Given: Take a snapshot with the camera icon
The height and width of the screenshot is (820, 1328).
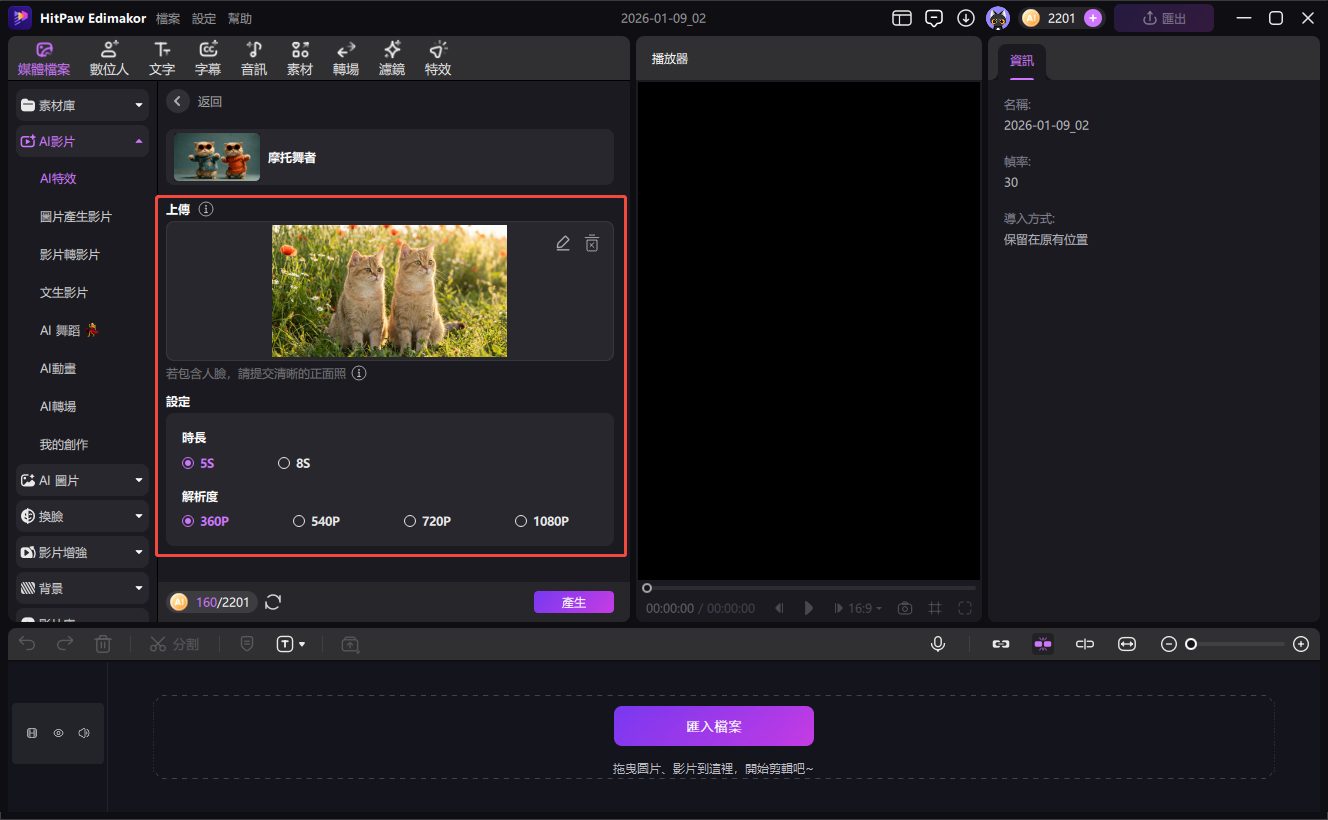Looking at the screenshot, I should pos(904,606).
